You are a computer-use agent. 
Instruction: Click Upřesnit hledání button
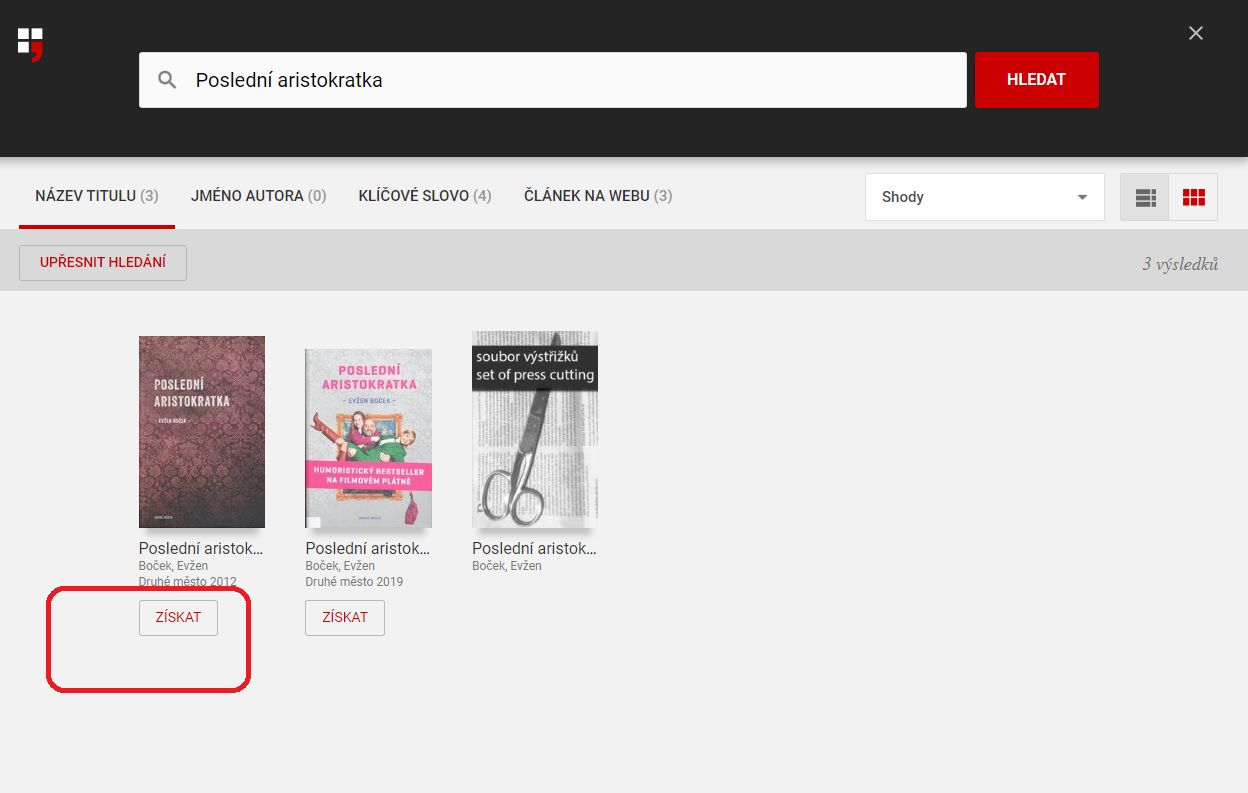pyautogui.click(x=103, y=263)
